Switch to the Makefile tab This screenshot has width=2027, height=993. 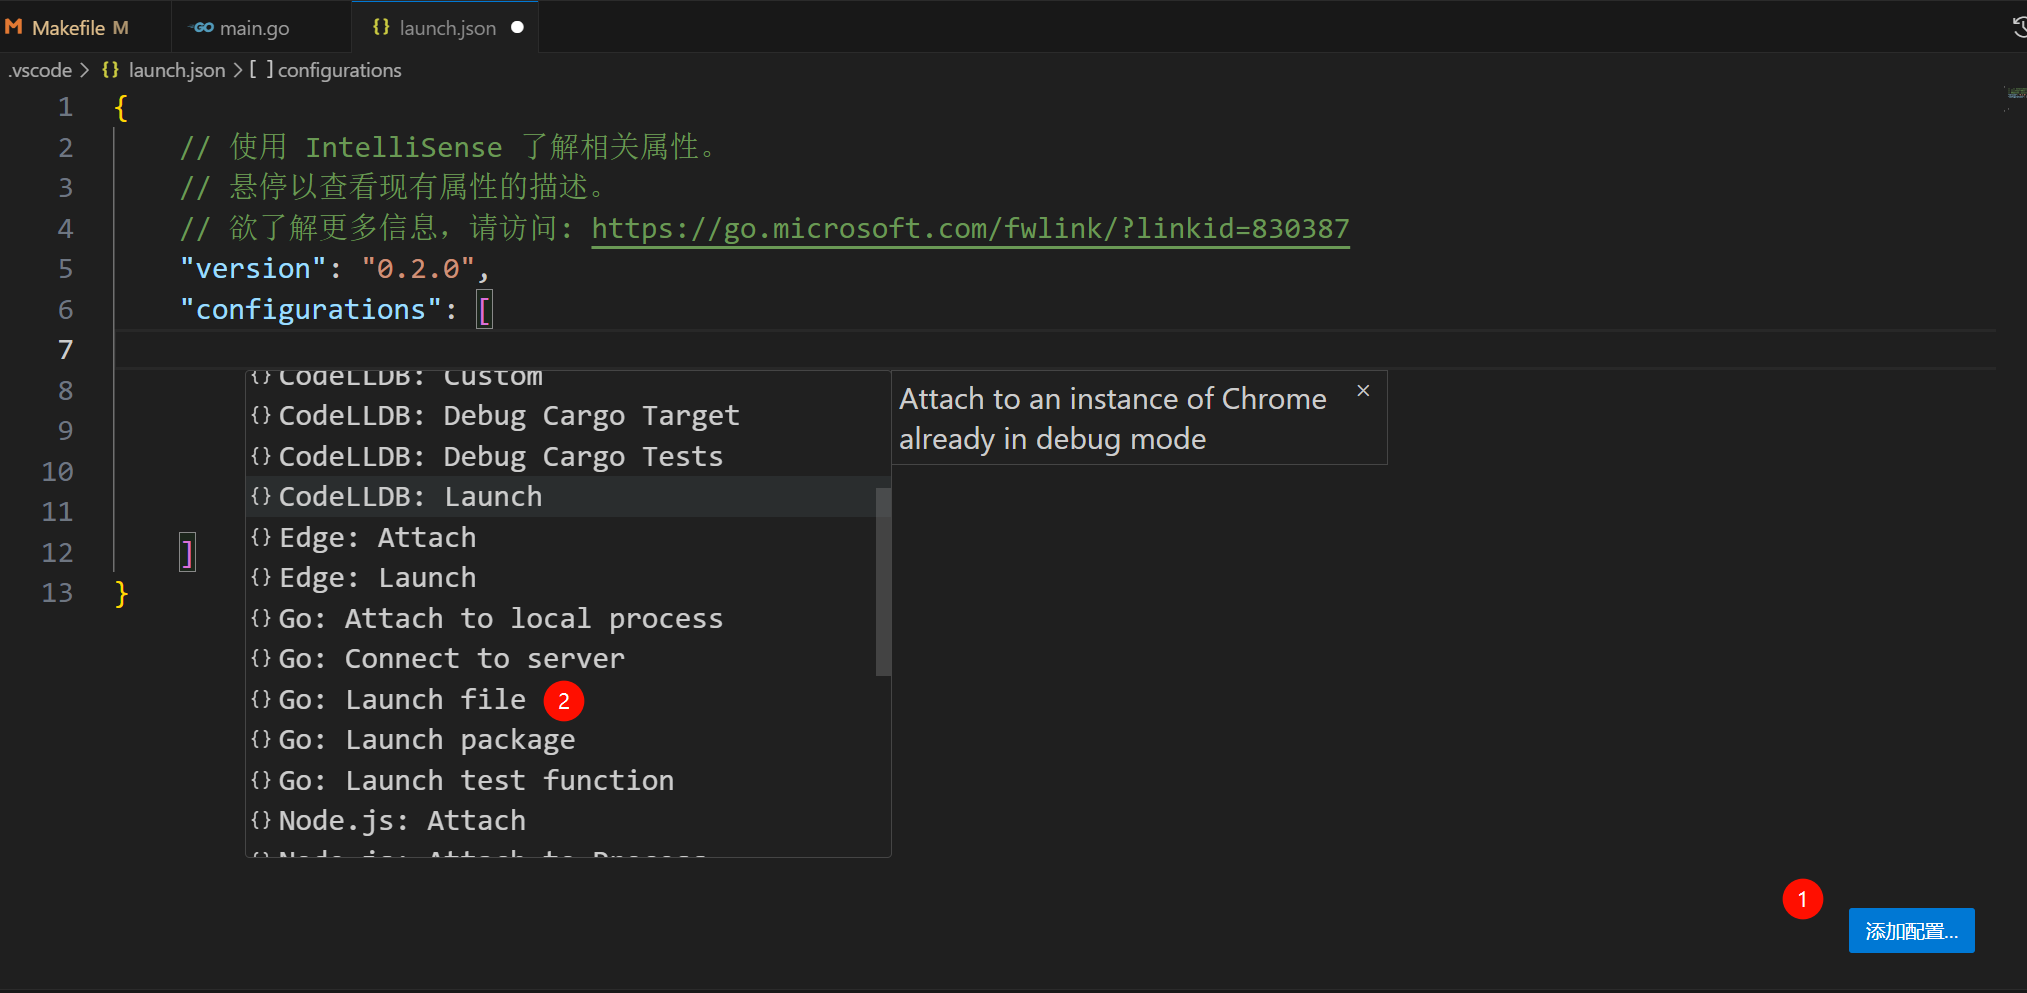(68, 28)
